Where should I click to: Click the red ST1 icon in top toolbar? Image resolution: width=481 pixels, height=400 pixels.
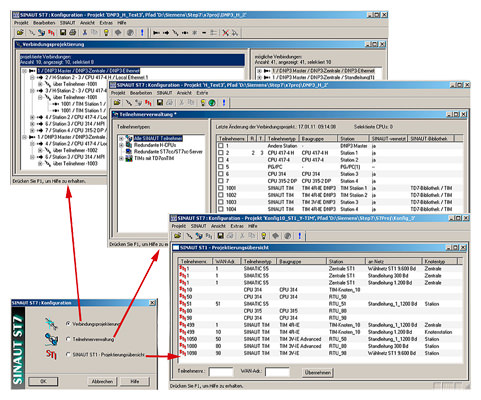pyautogui.click(x=51, y=33)
